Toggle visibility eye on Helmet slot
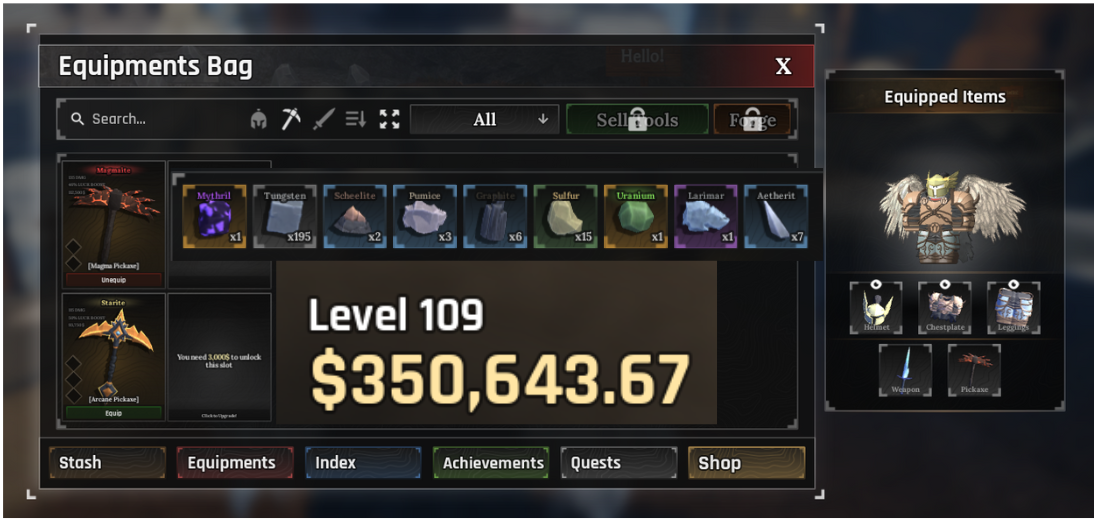The height and width of the screenshot is (520, 1097). coord(876,284)
